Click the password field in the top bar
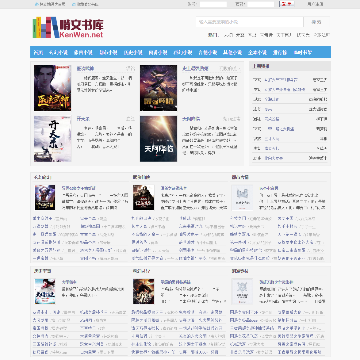360x360 pixels. [260, 4]
